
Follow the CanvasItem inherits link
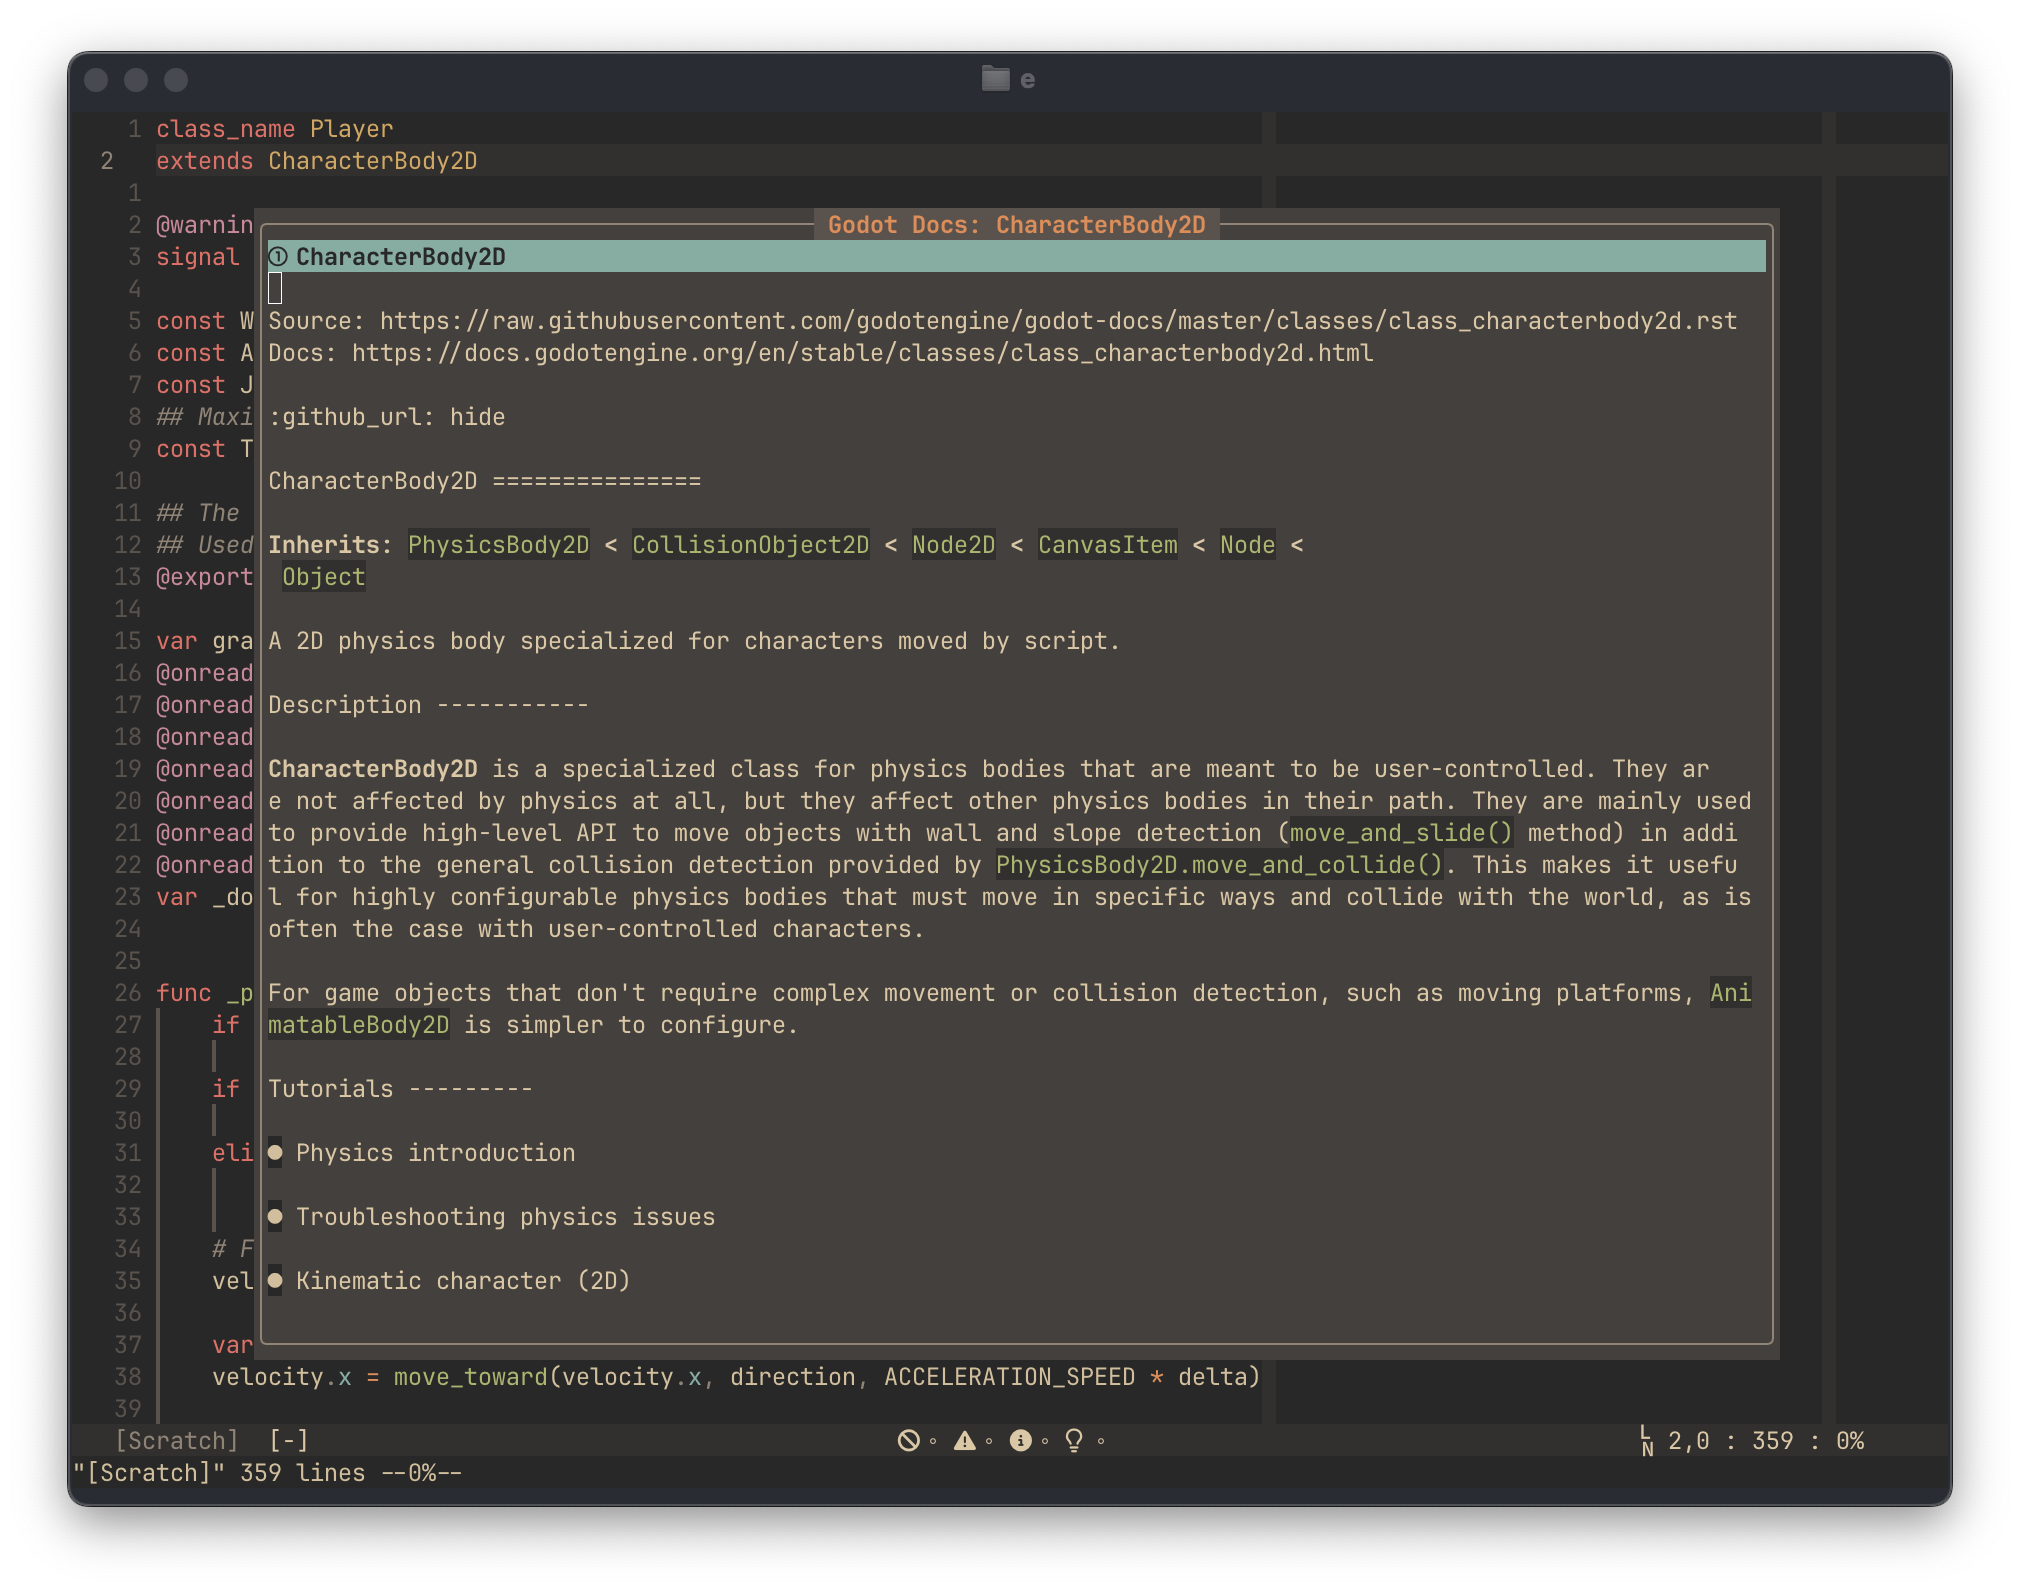pyautogui.click(x=1107, y=545)
